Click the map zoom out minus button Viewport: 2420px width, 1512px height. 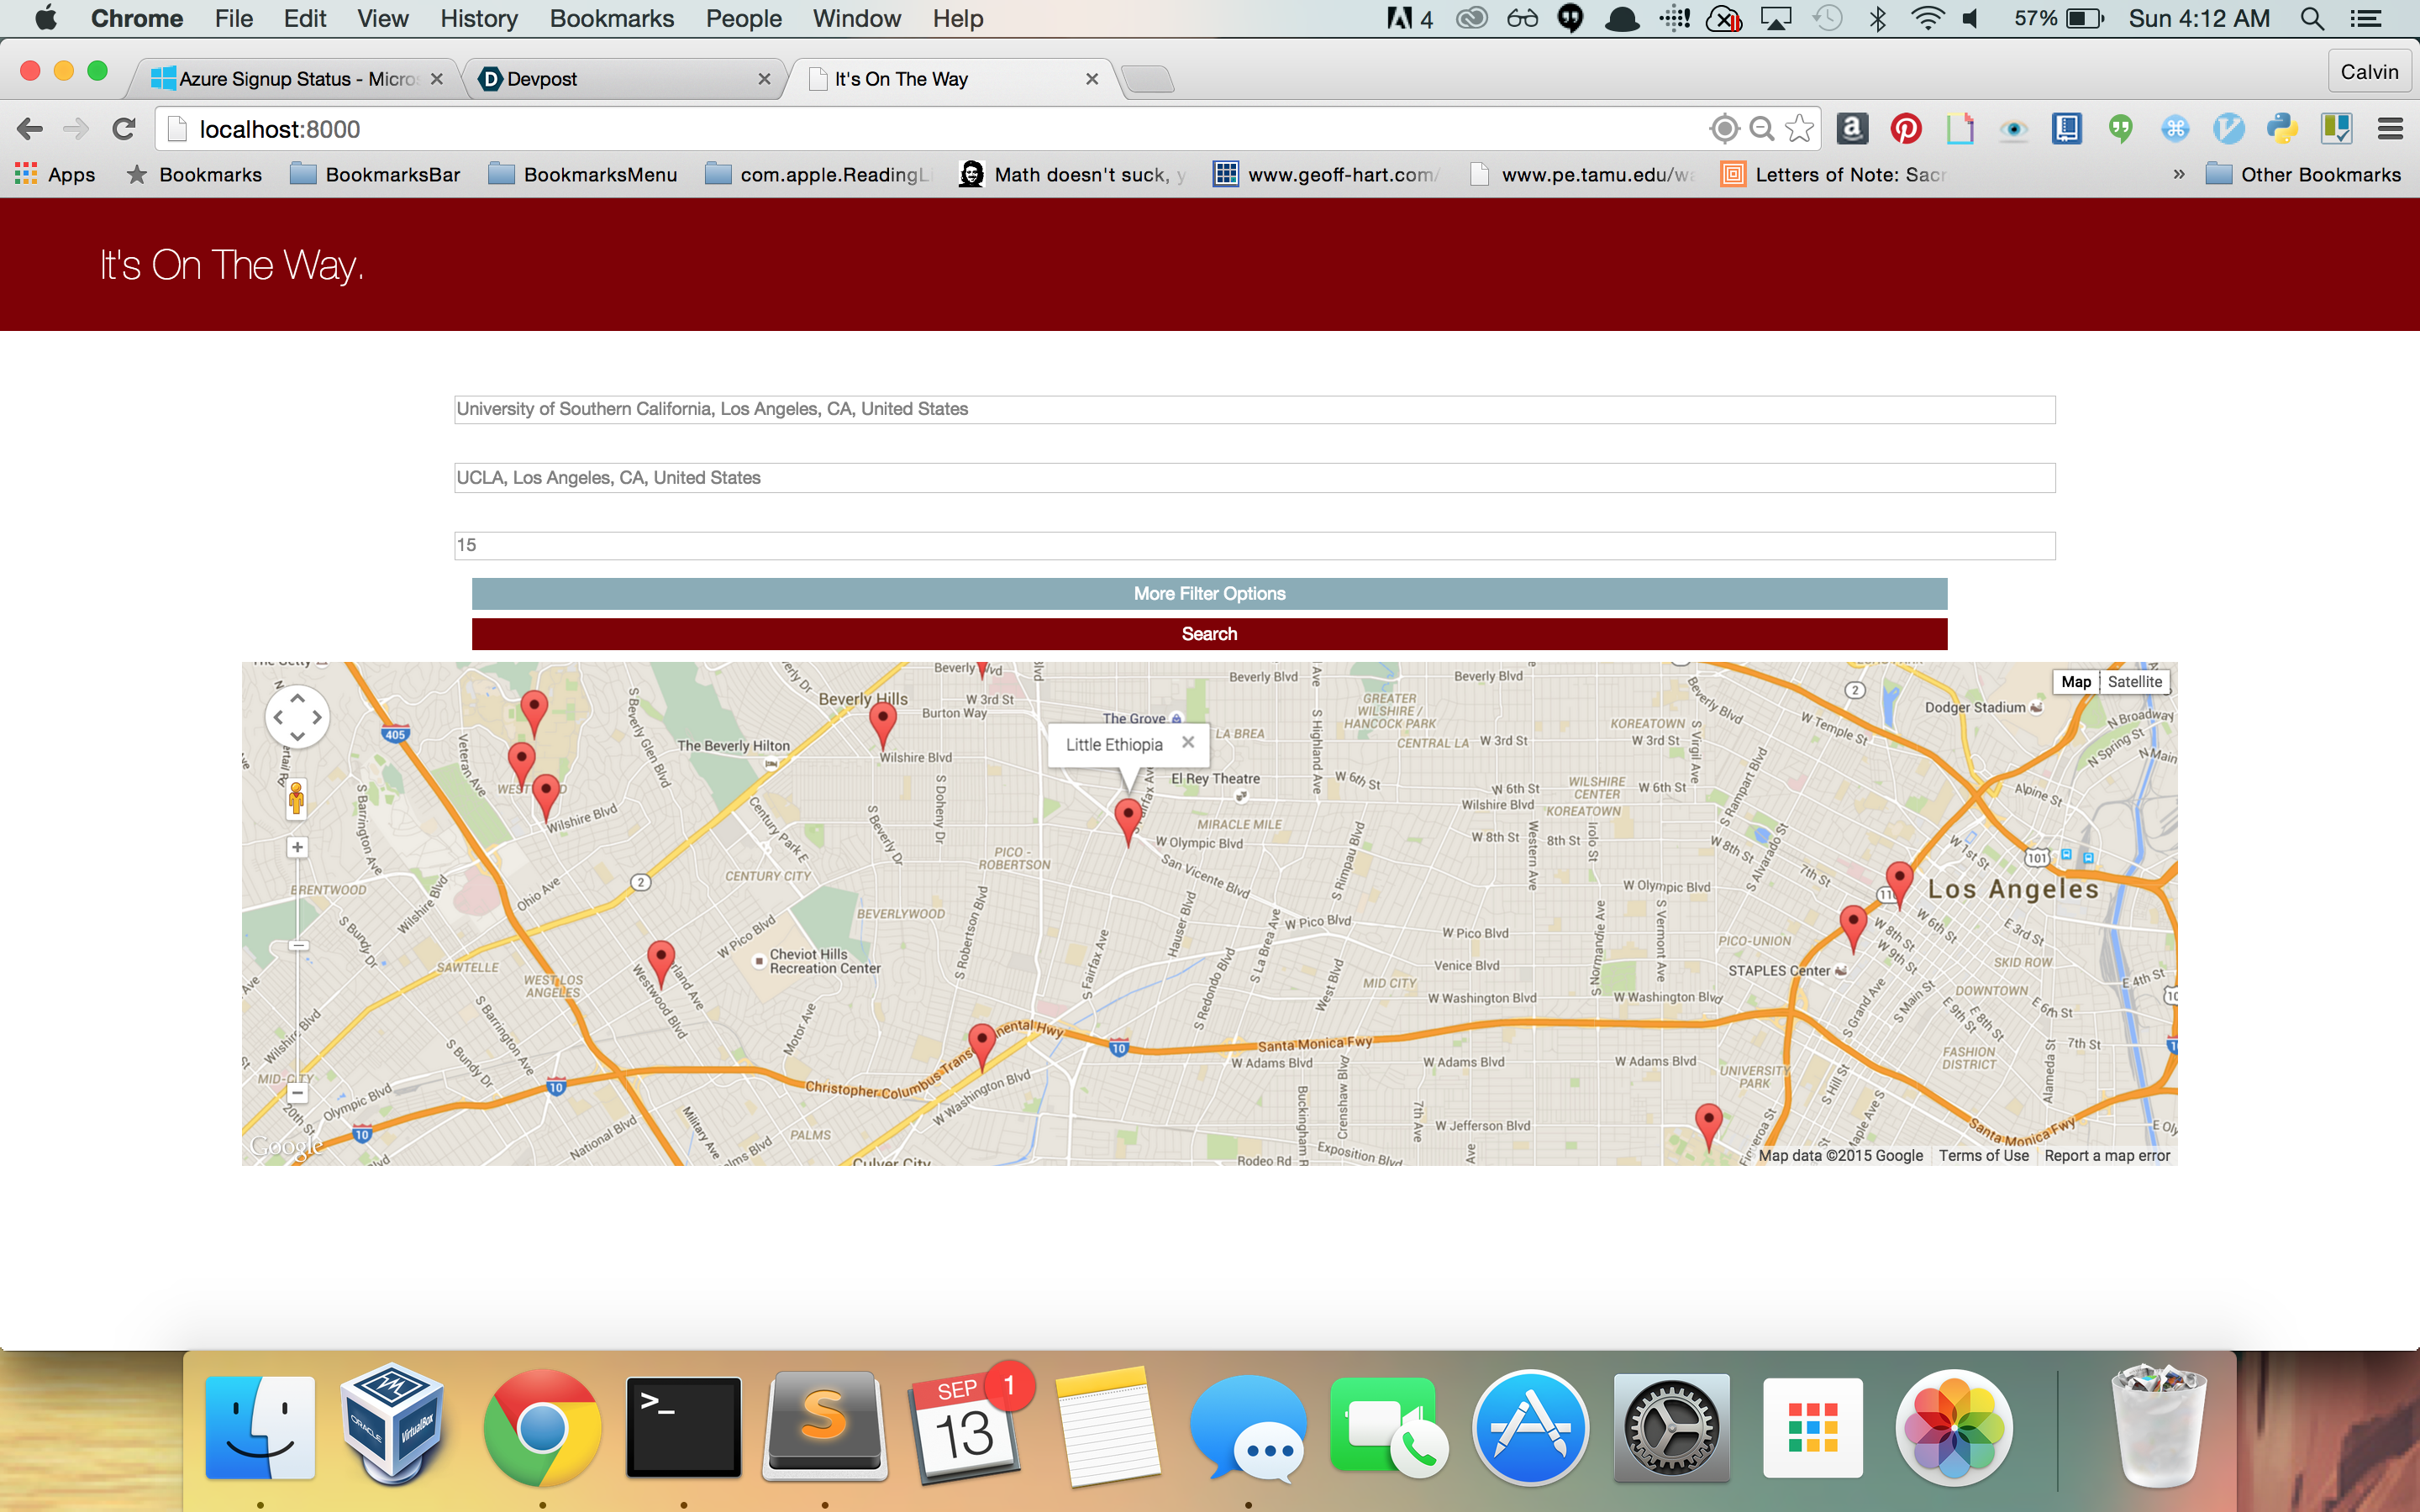pos(297,1093)
